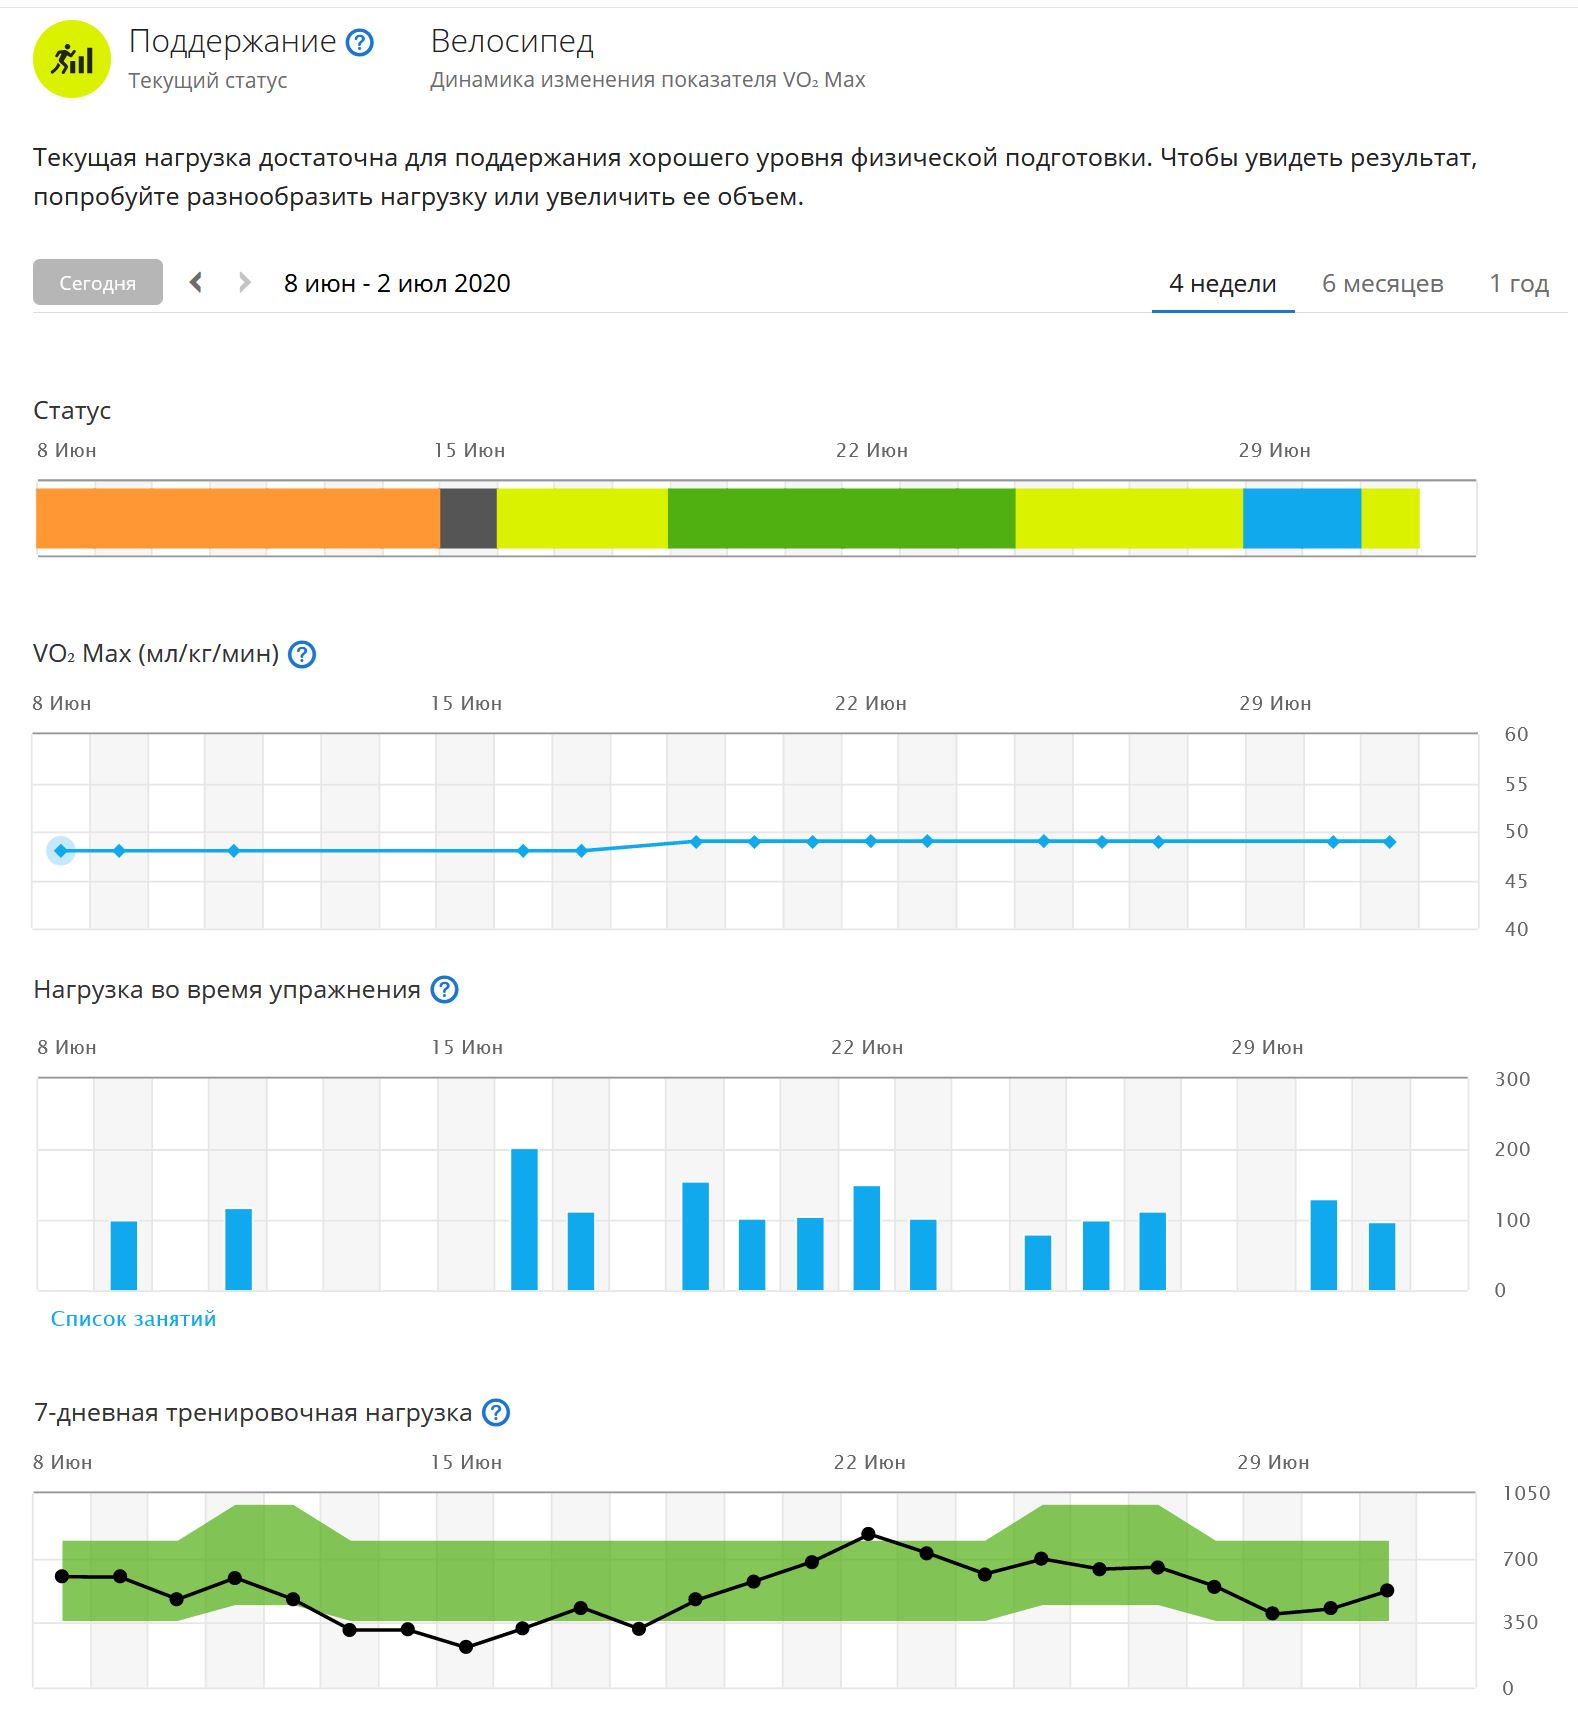Click the dark green status segment

pos(841,518)
